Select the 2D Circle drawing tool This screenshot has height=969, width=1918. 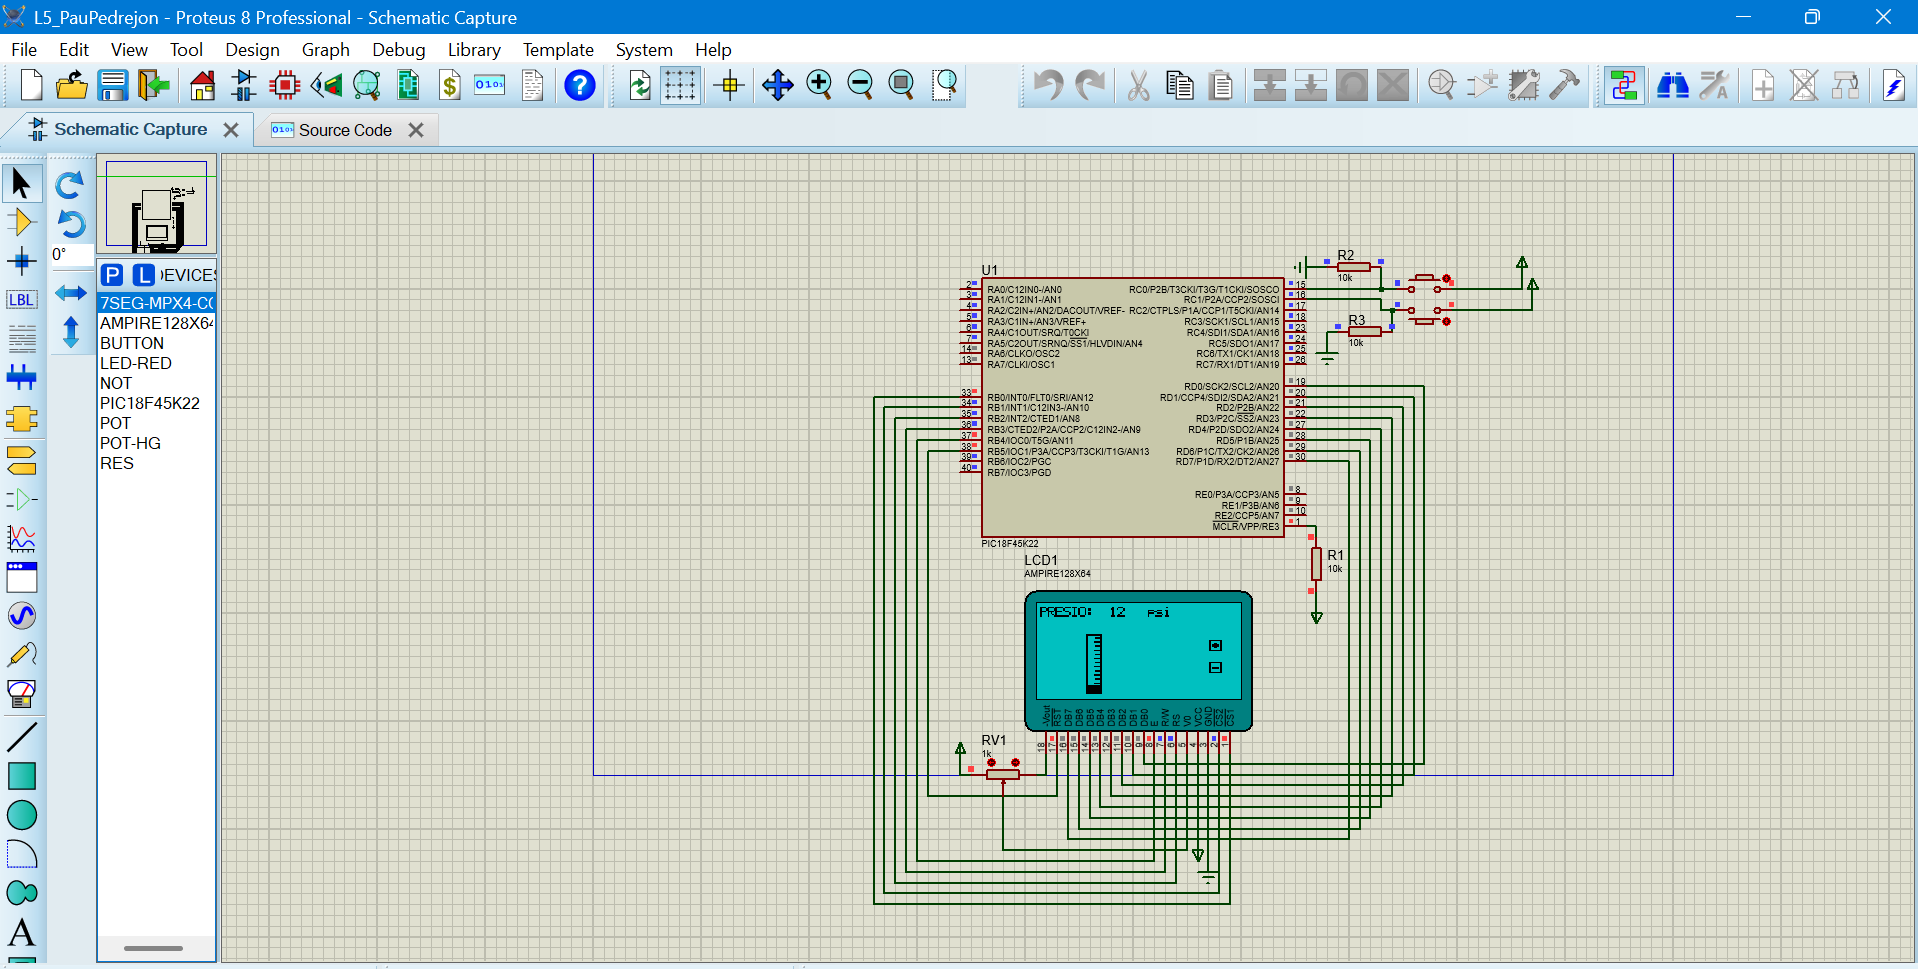21,815
